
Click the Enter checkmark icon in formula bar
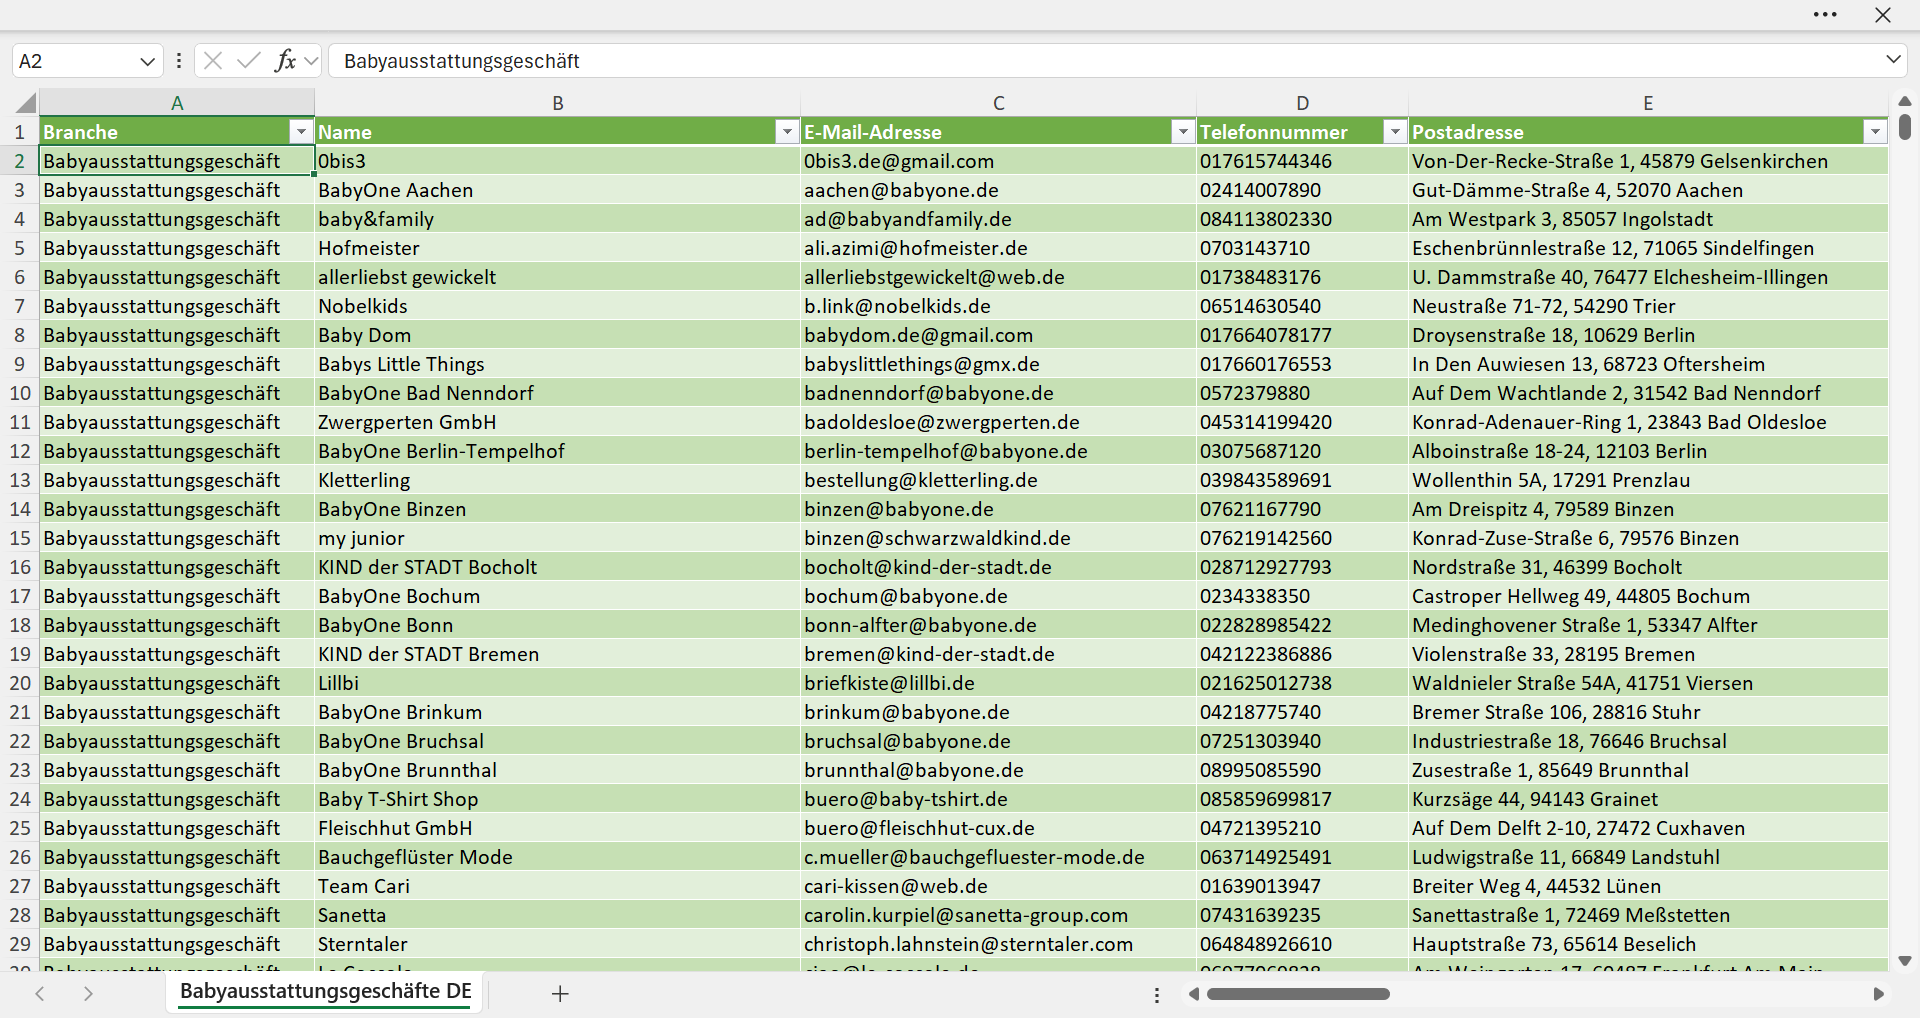[249, 61]
